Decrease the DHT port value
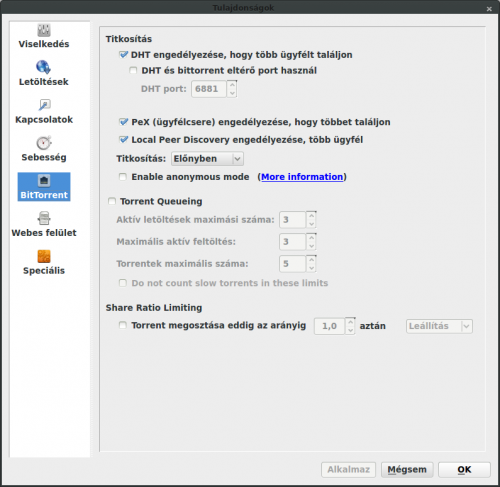The image size is (500, 487). coord(232,93)
